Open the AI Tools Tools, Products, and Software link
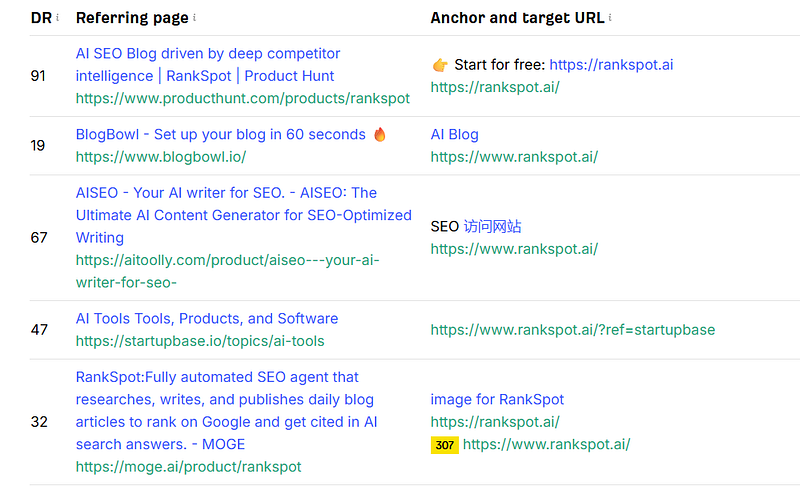800x486 pixels. (207, 319)
